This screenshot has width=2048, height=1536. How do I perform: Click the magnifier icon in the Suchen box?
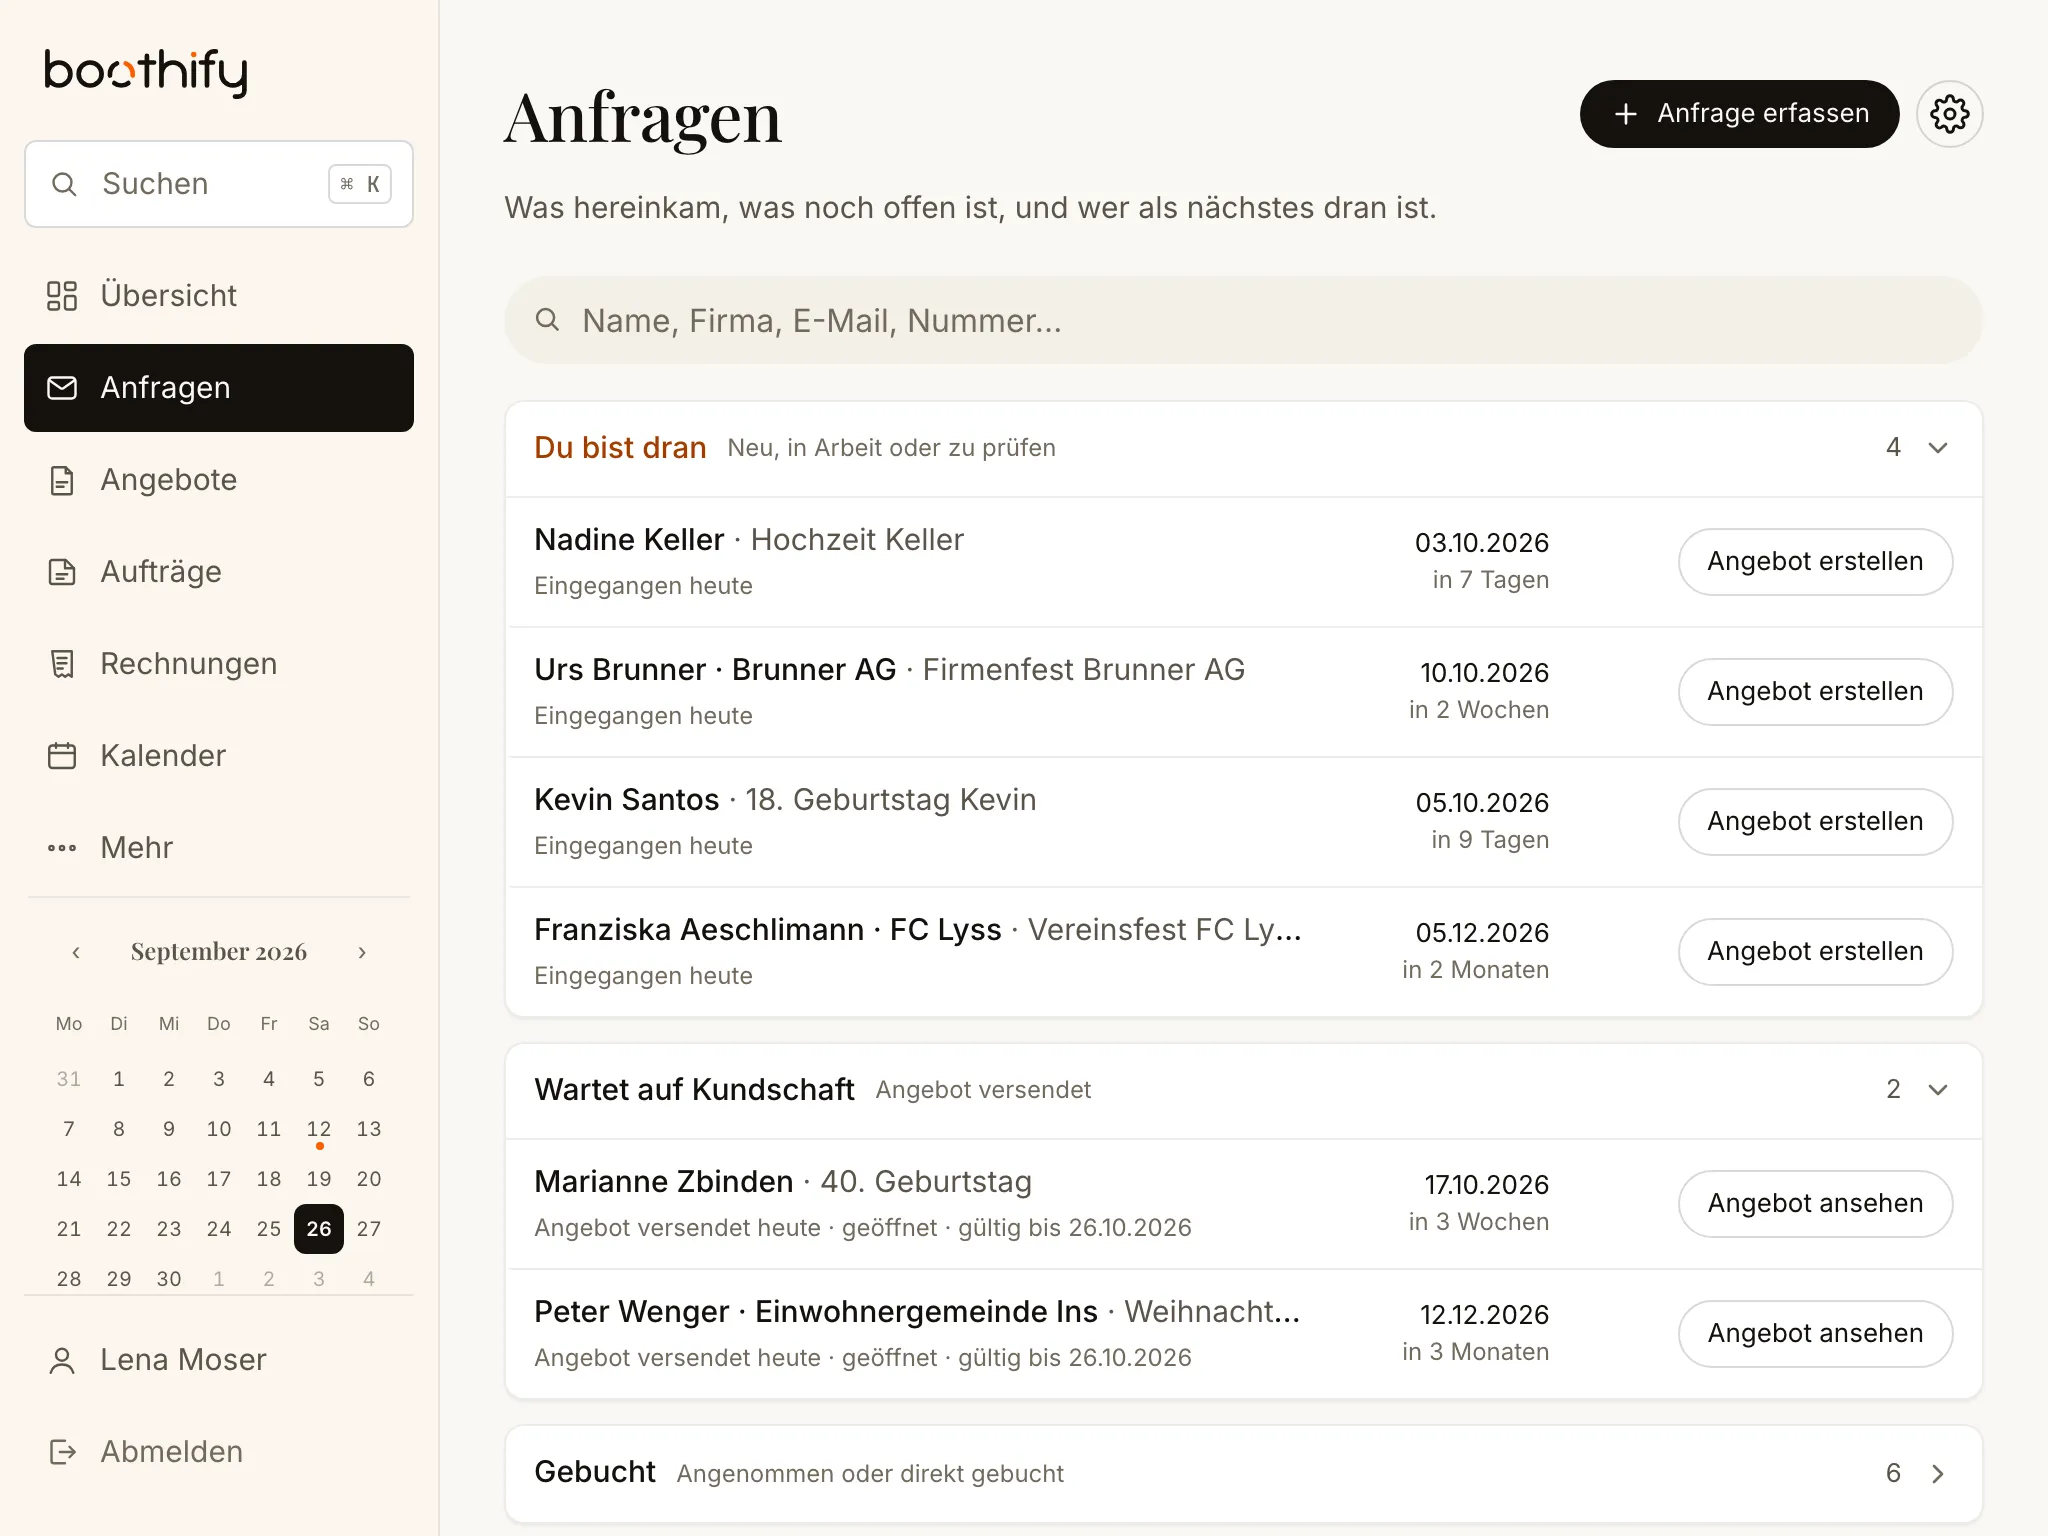[64, 184]
